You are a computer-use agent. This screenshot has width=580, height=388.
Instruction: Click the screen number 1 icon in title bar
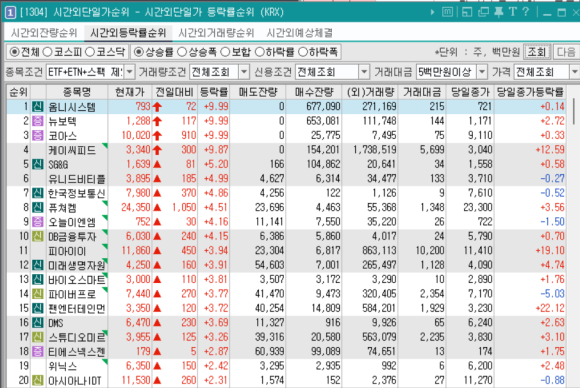coord(10,13)
